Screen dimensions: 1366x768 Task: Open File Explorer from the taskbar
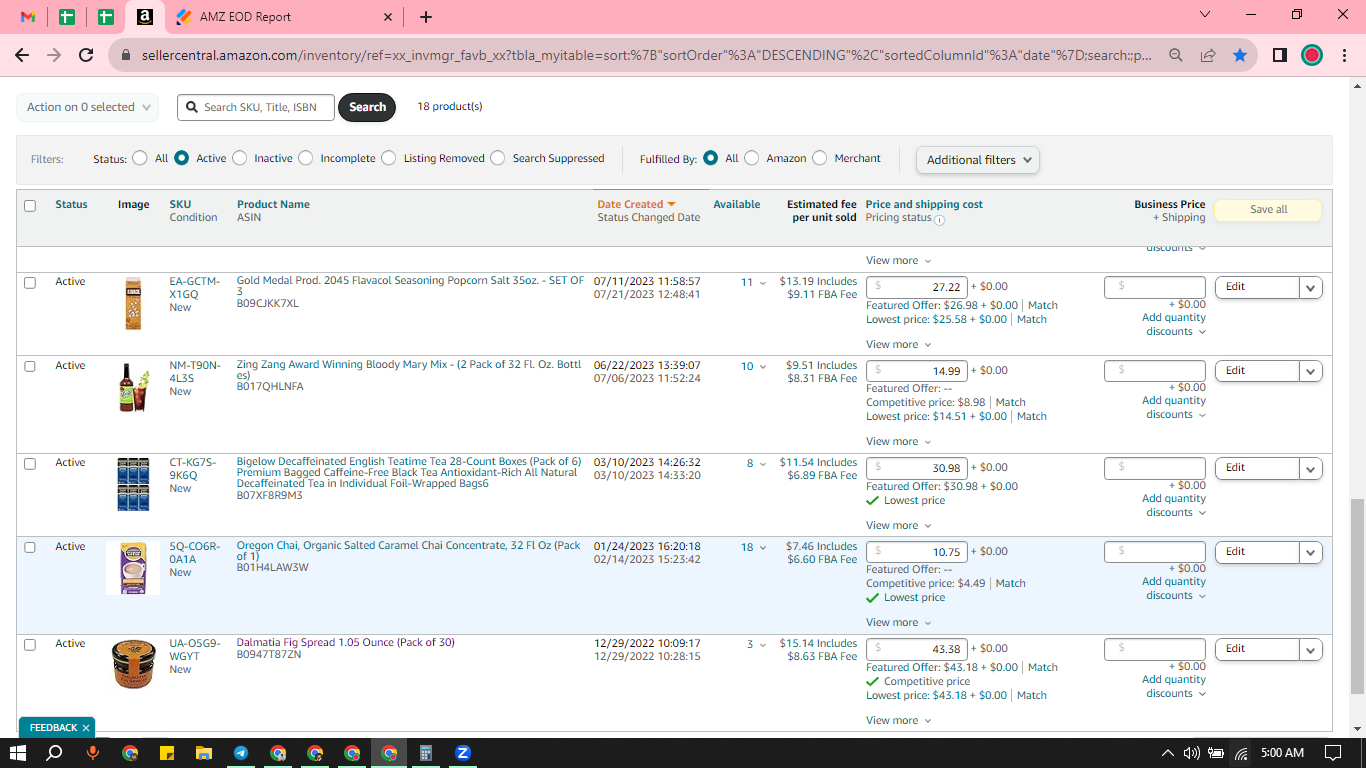pyautogui.click(x=204, y=753)
